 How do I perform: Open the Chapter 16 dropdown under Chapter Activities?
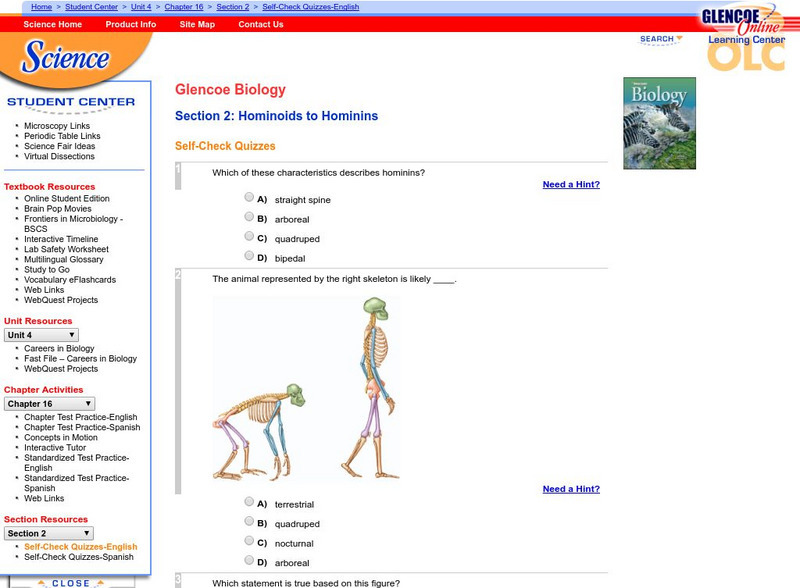pos(48,401)
